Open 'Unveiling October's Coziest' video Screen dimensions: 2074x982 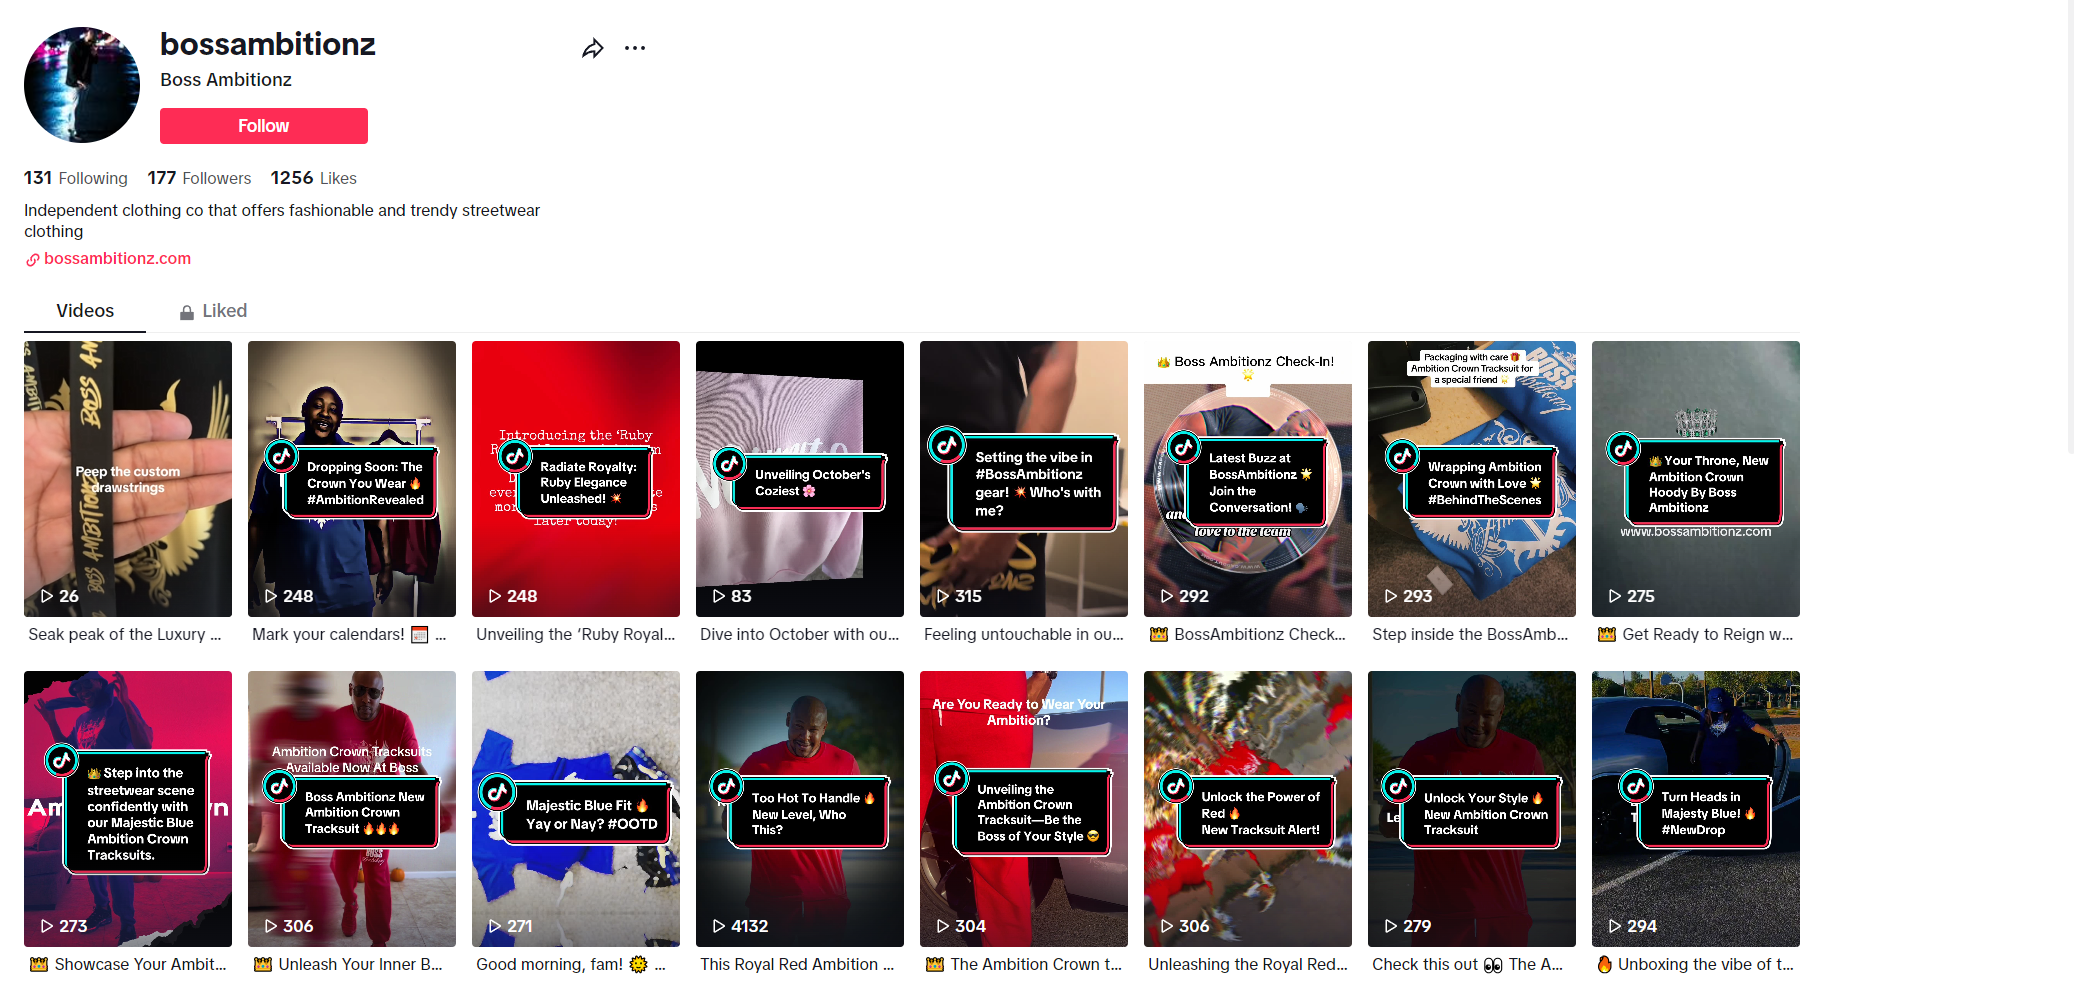point(800,479)
